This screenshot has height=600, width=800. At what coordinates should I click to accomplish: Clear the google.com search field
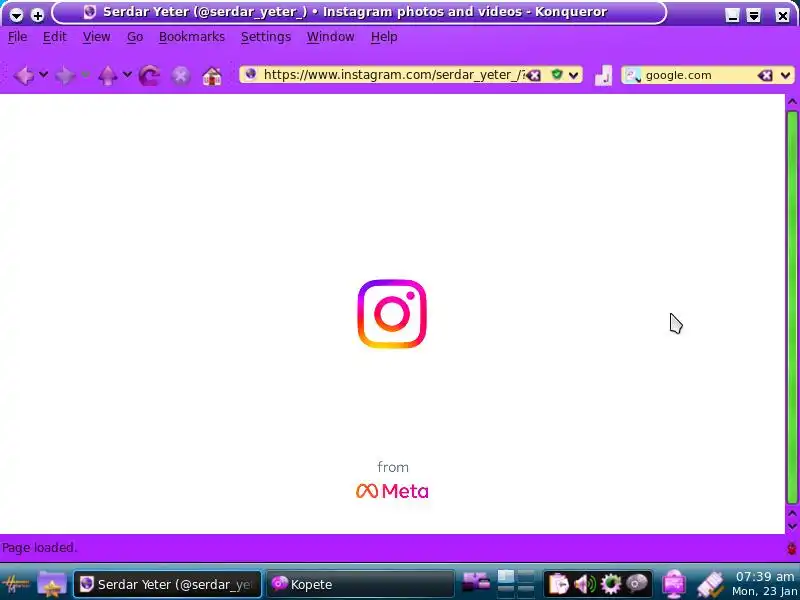tap(764, 76)
